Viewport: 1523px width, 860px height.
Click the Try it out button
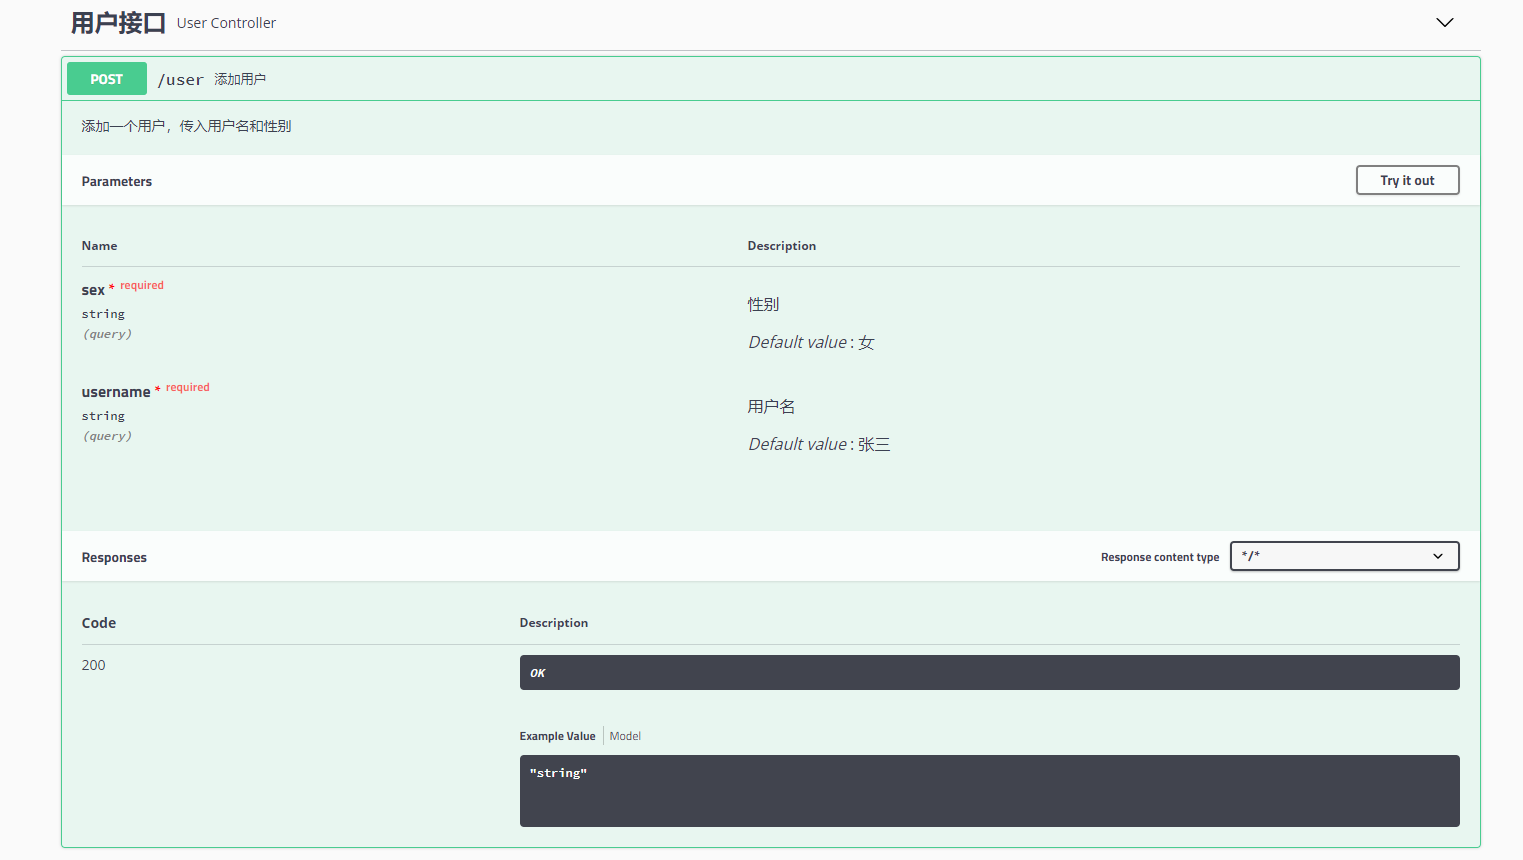1407,180
